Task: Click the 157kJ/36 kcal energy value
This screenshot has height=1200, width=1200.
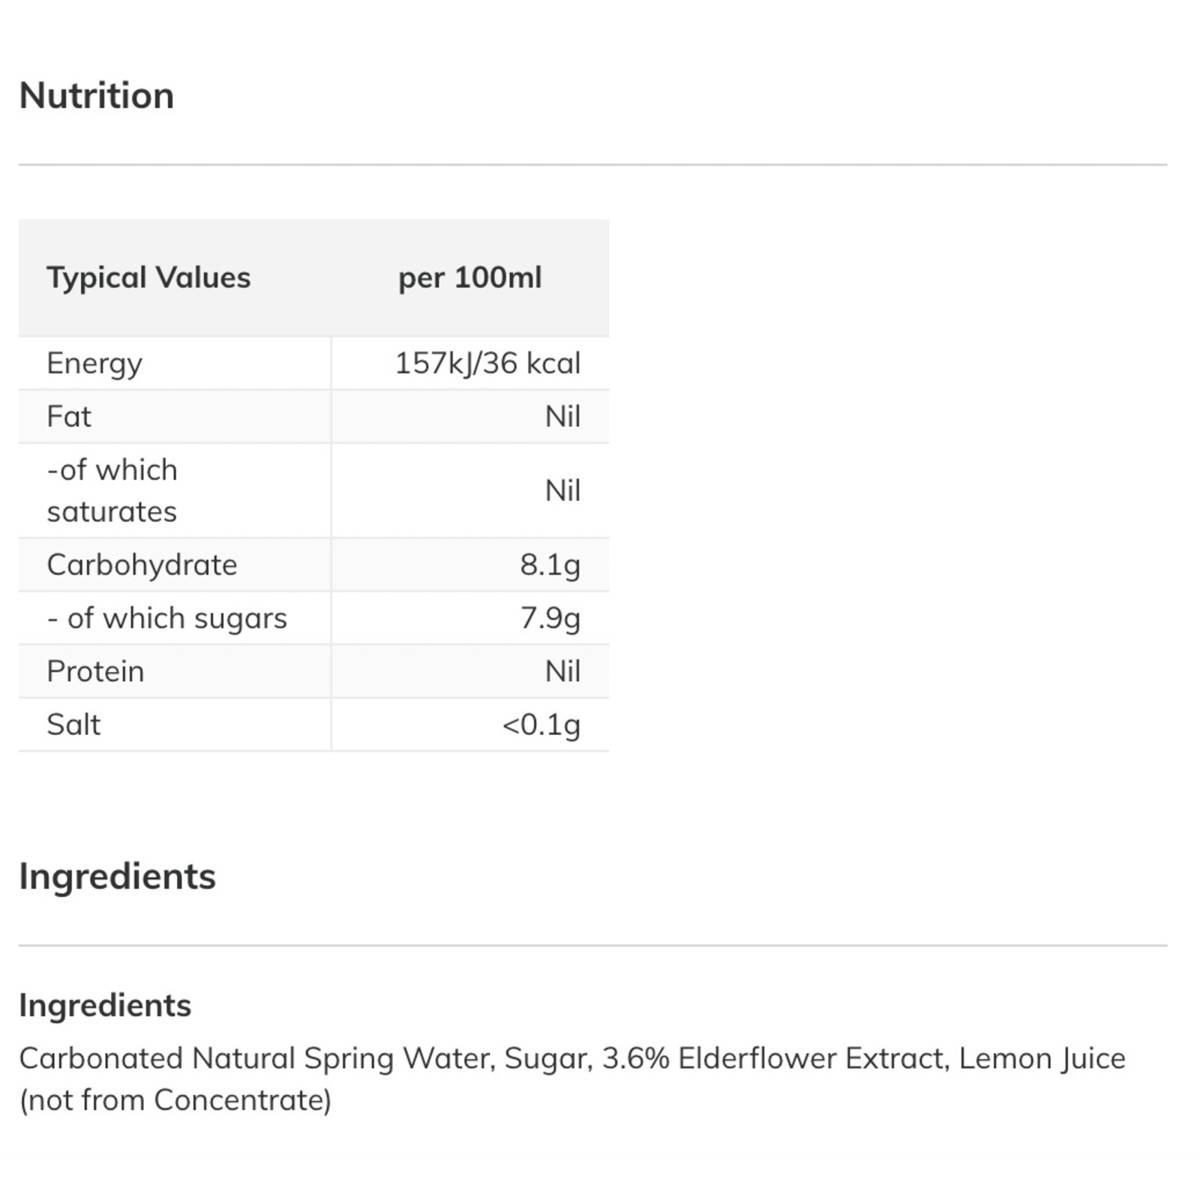Action: (x=487, y=363)
